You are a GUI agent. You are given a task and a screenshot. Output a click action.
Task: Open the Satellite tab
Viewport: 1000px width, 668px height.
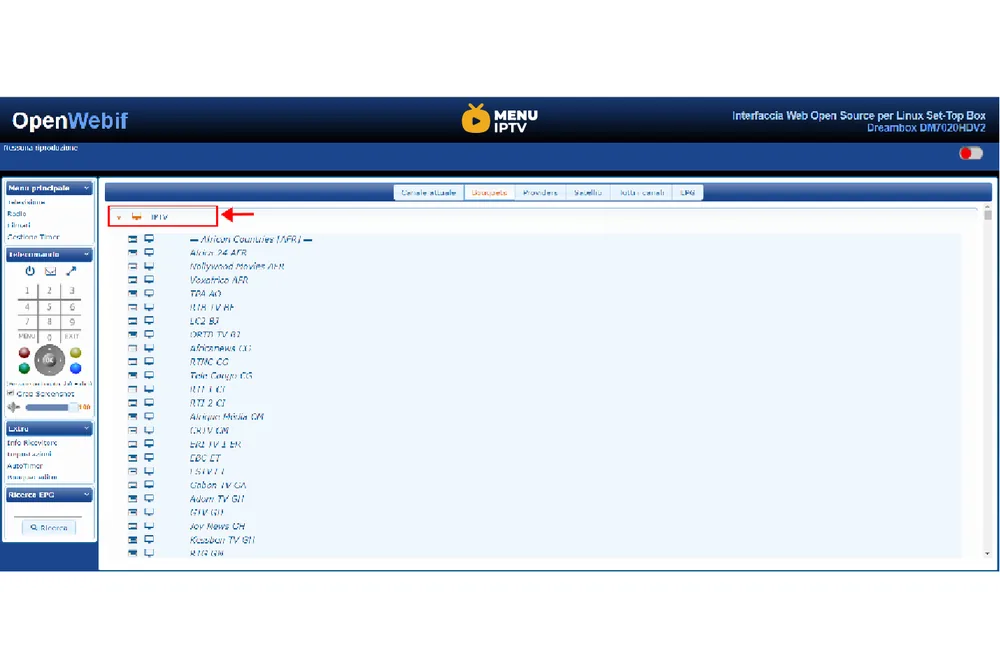coord(587,193)
